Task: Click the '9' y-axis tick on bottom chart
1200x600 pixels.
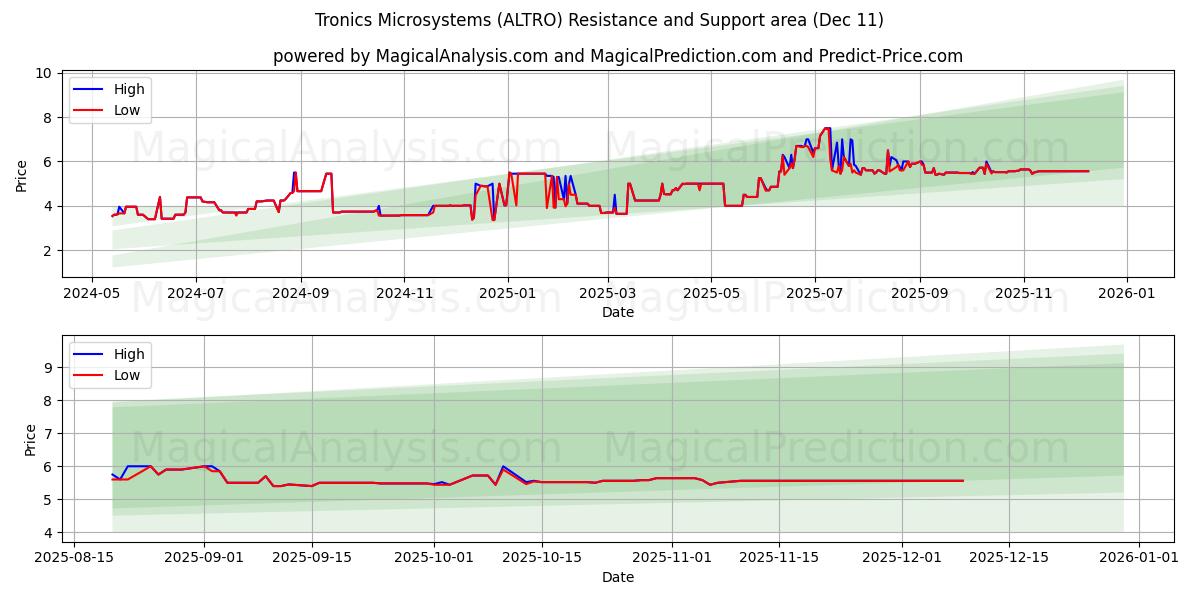Action: 48,368
